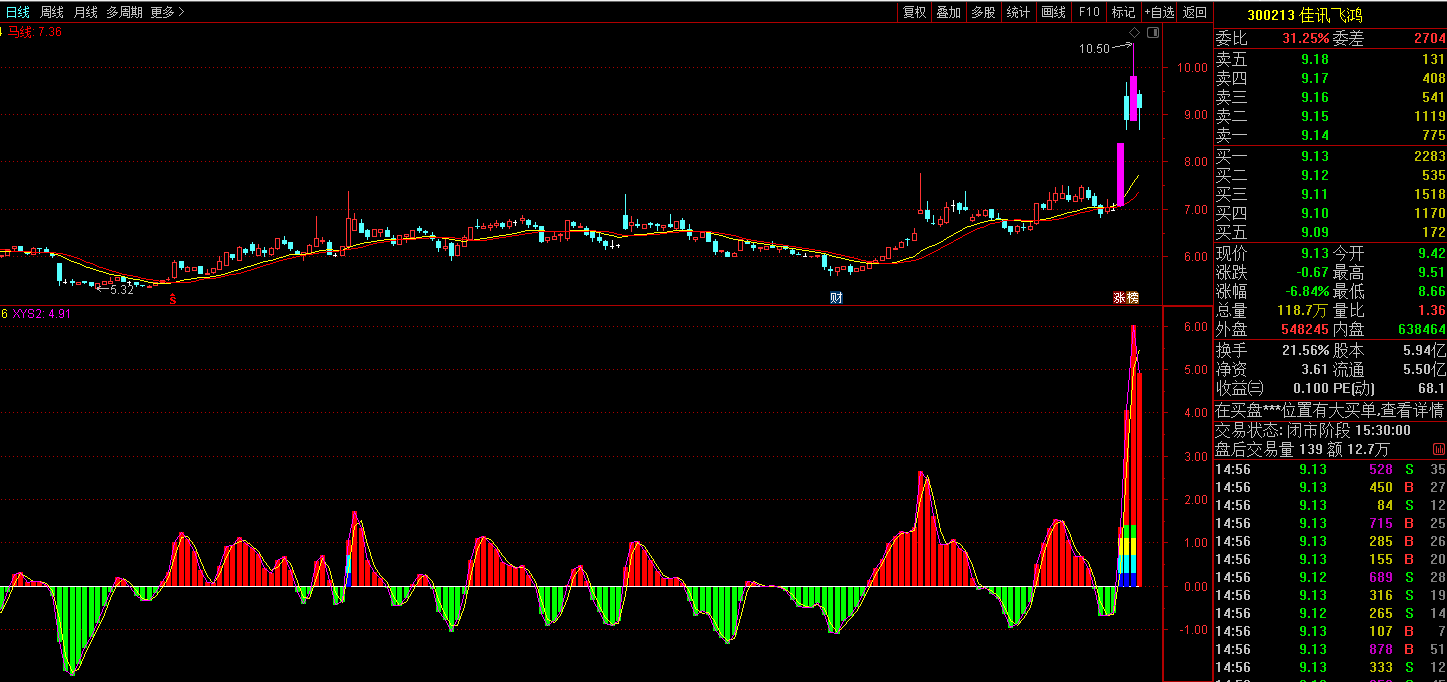View details of the large buy order notice

pos(1329,410)
